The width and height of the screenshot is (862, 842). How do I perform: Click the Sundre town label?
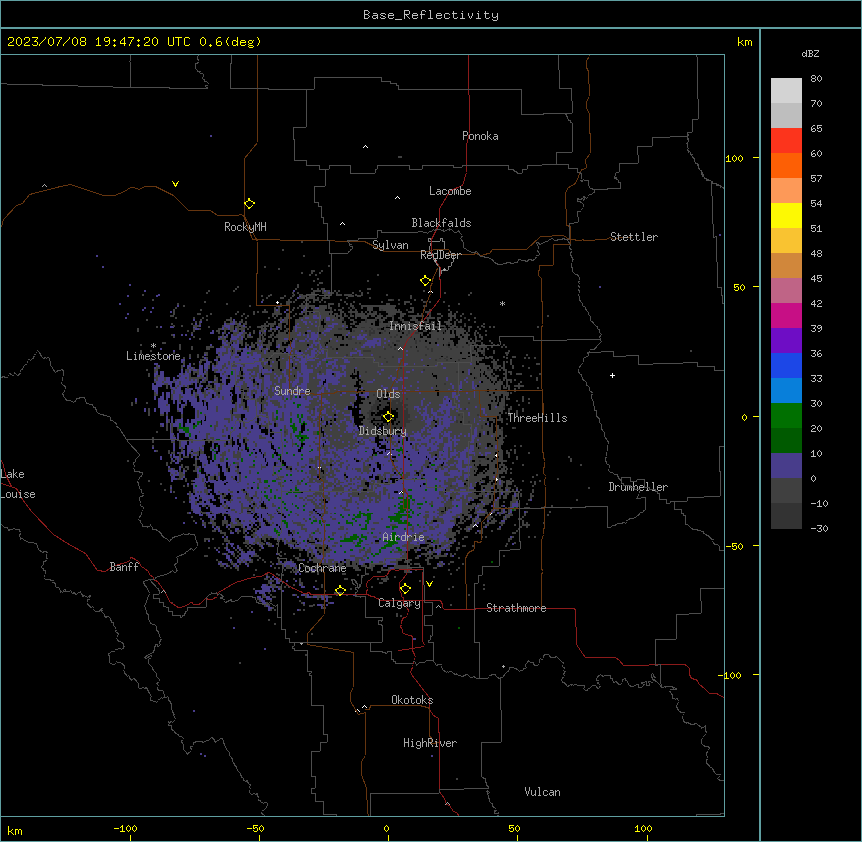[x=292, y=391]
